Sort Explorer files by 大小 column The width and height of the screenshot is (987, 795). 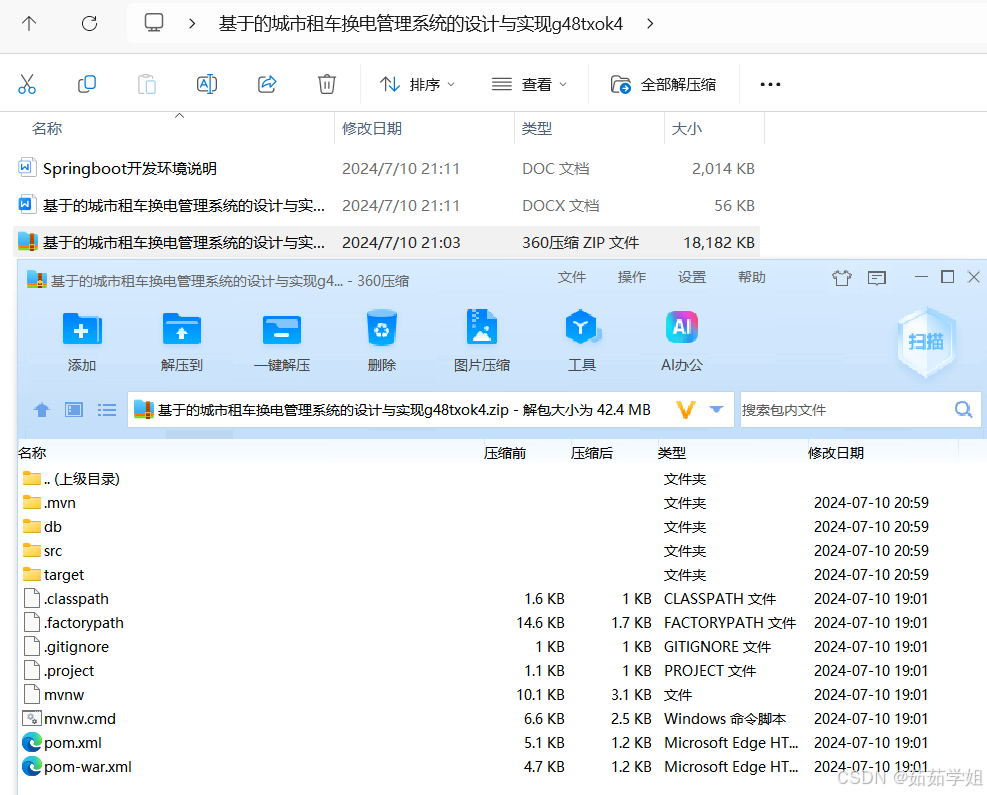click(x=687, y=128)
